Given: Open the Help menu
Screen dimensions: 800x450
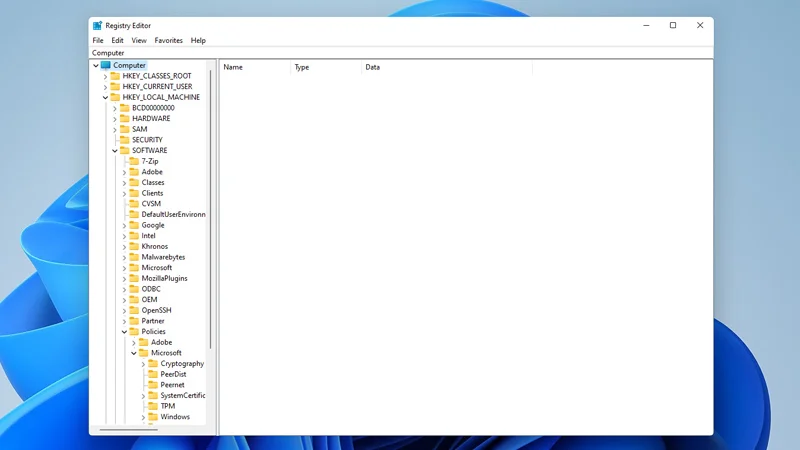Looking at the screenshot, I should point(198,40).
